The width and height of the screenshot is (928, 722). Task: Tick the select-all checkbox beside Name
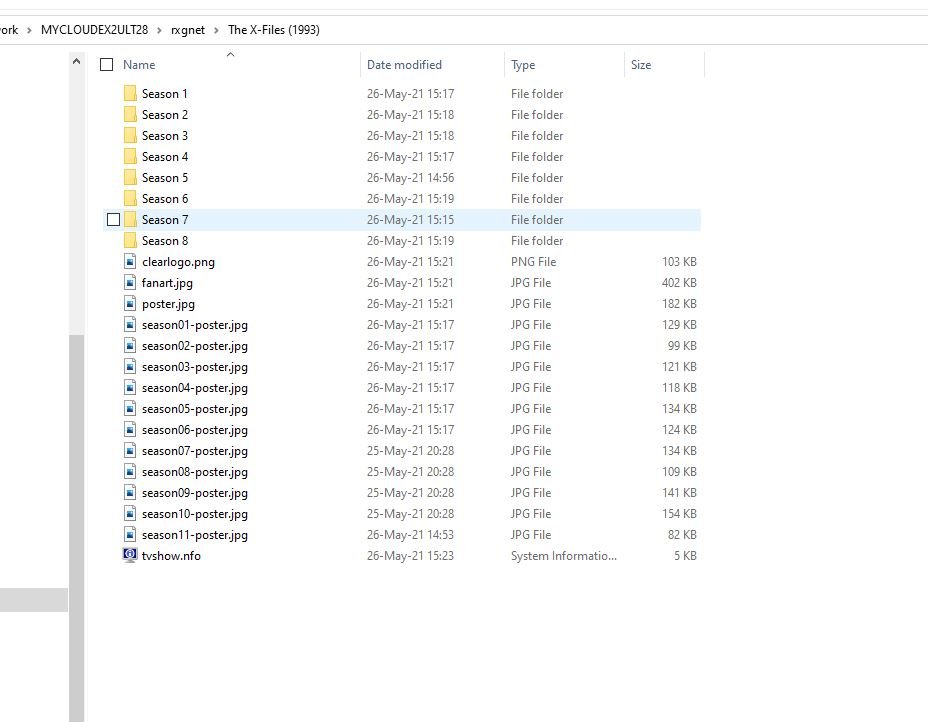pos(107,65)
